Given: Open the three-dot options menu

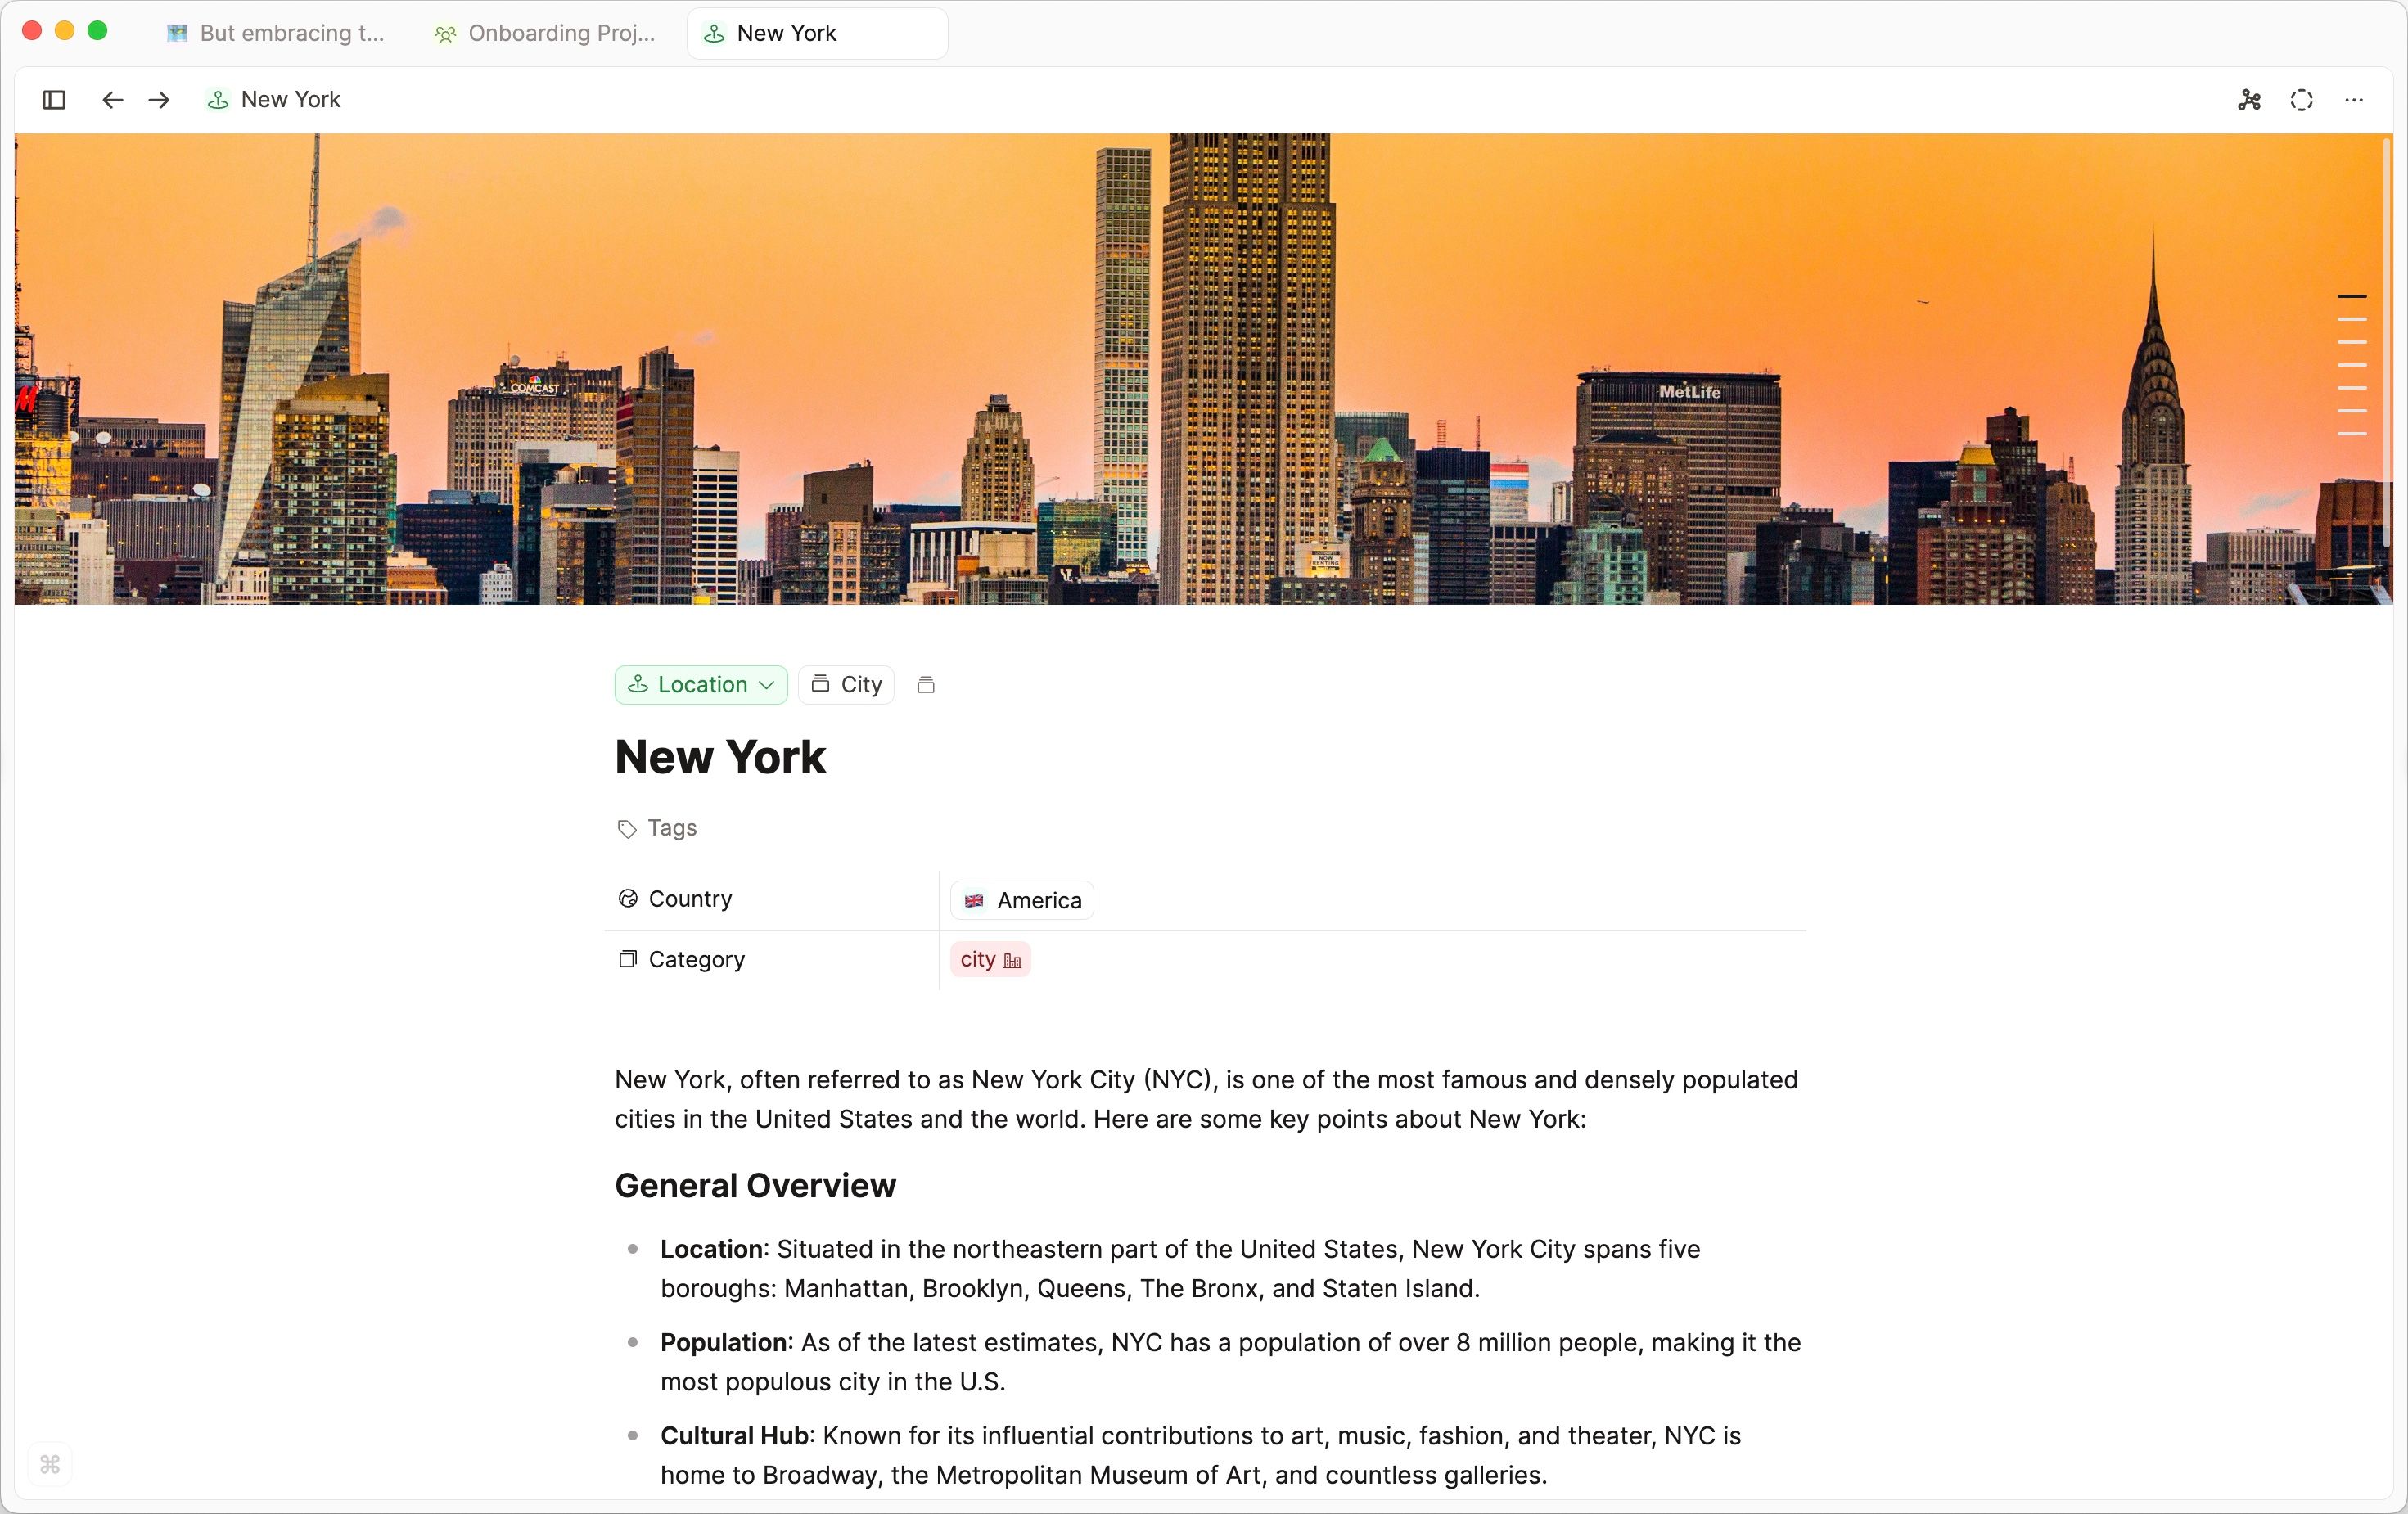Looking at the screenshot, I should pyautogui.click(x=2355, y=100).
